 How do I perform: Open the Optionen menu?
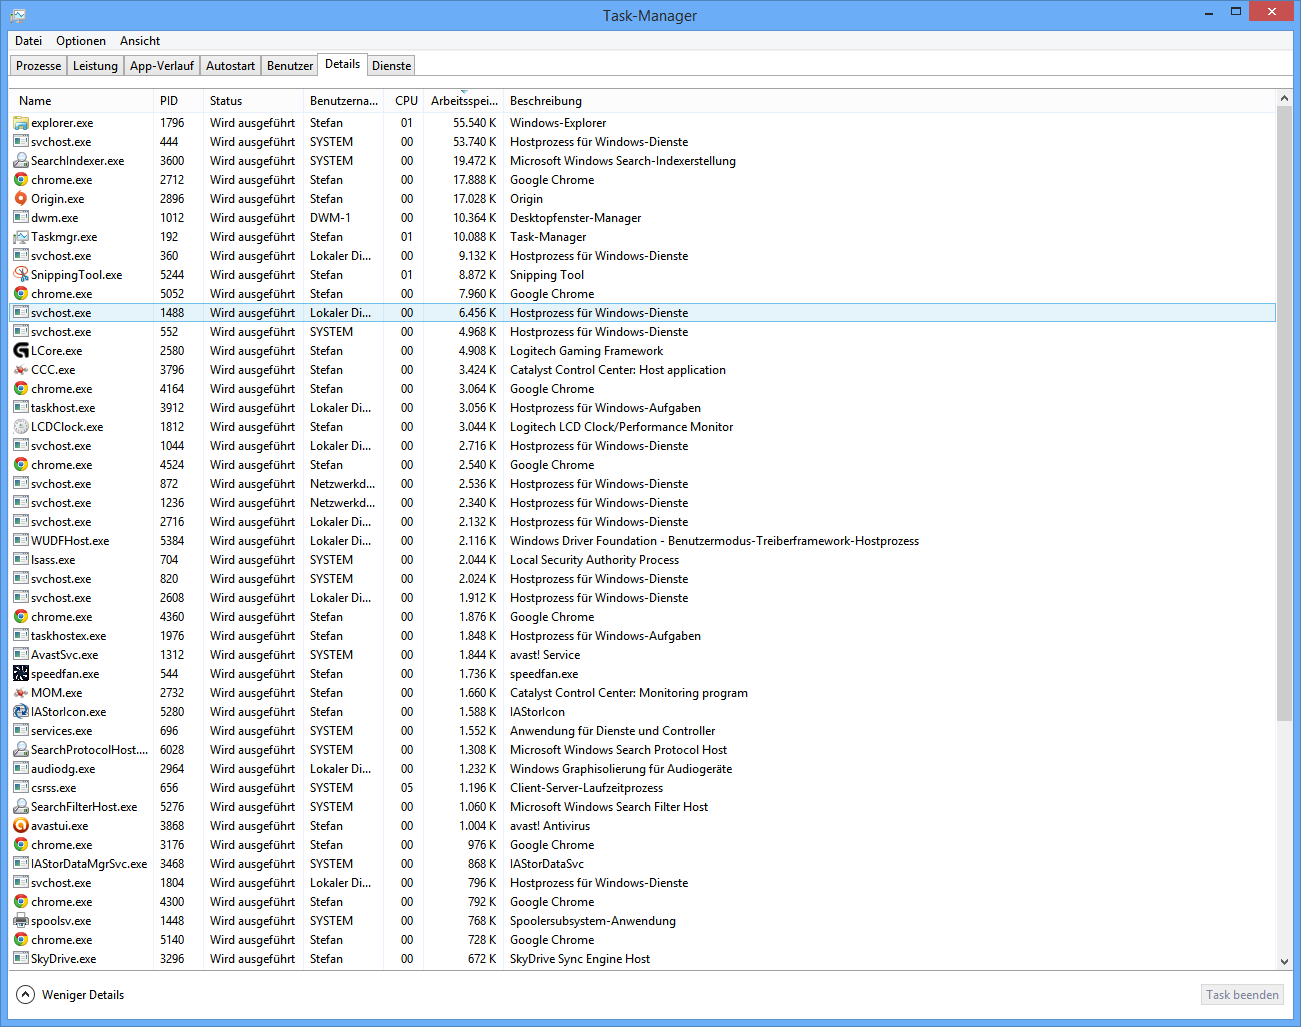[x=81, y=41]
